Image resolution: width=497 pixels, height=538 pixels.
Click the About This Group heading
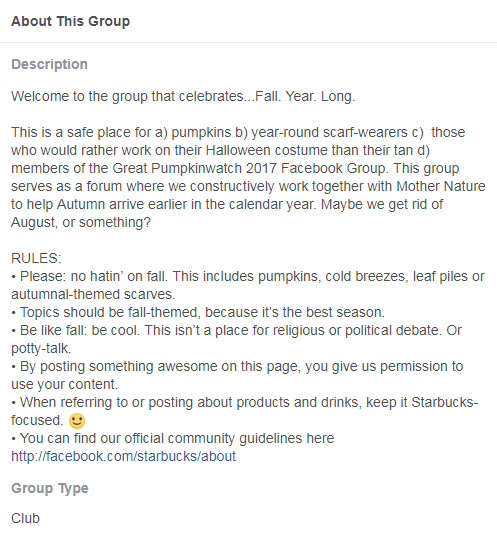(x=70, y=21)
